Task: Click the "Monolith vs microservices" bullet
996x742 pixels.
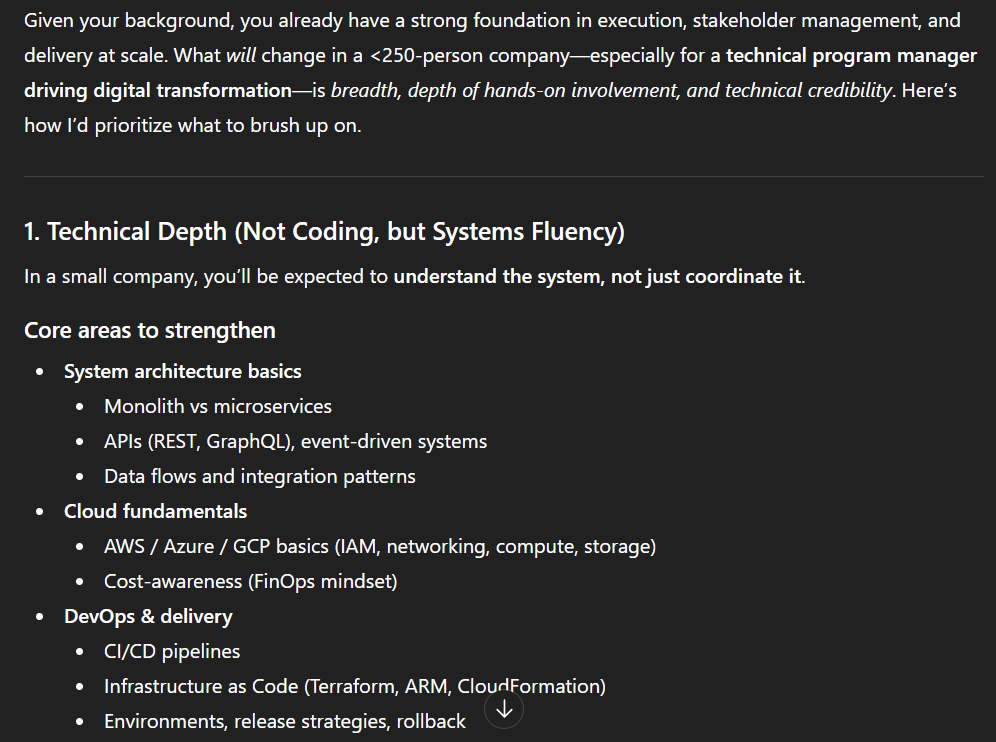Action: point(218,406)
